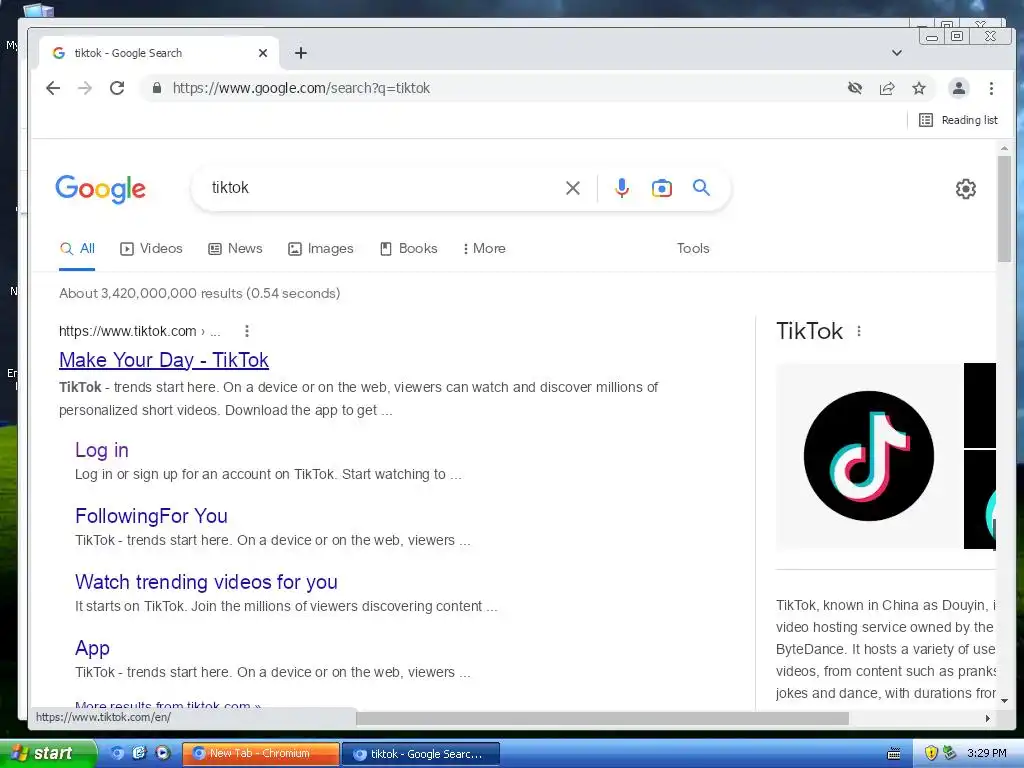Reload the Google search page
This screenshot has height=768, width=1024.
click(117, 88)
